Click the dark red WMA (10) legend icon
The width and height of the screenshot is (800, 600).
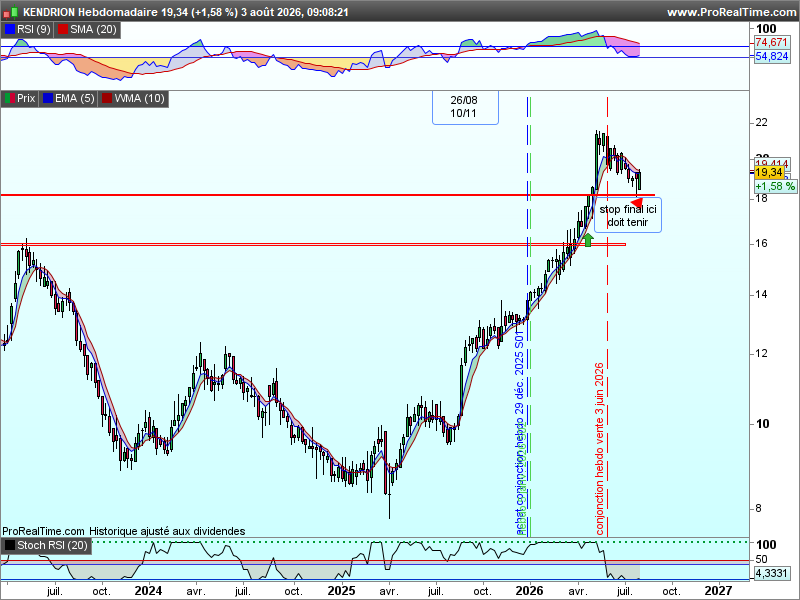(107, 98)
